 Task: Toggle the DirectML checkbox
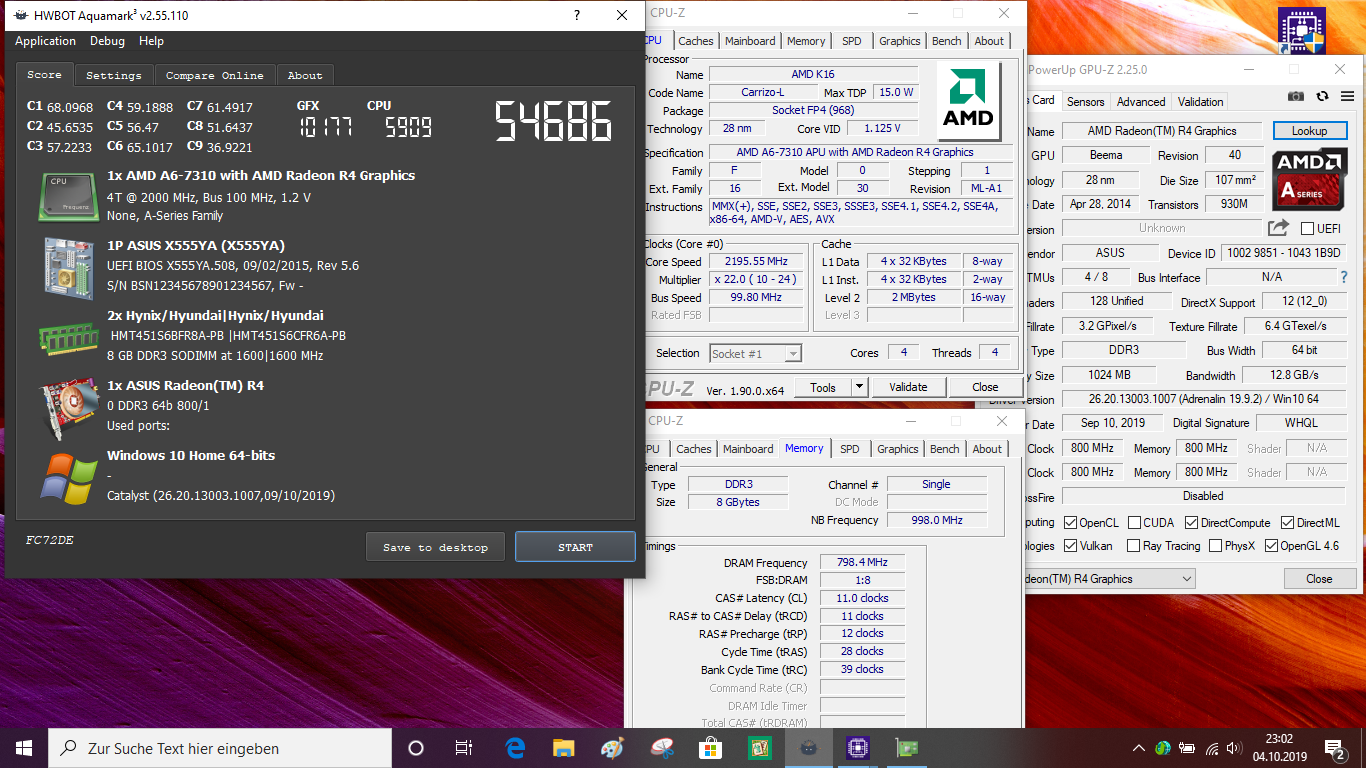1285,523
